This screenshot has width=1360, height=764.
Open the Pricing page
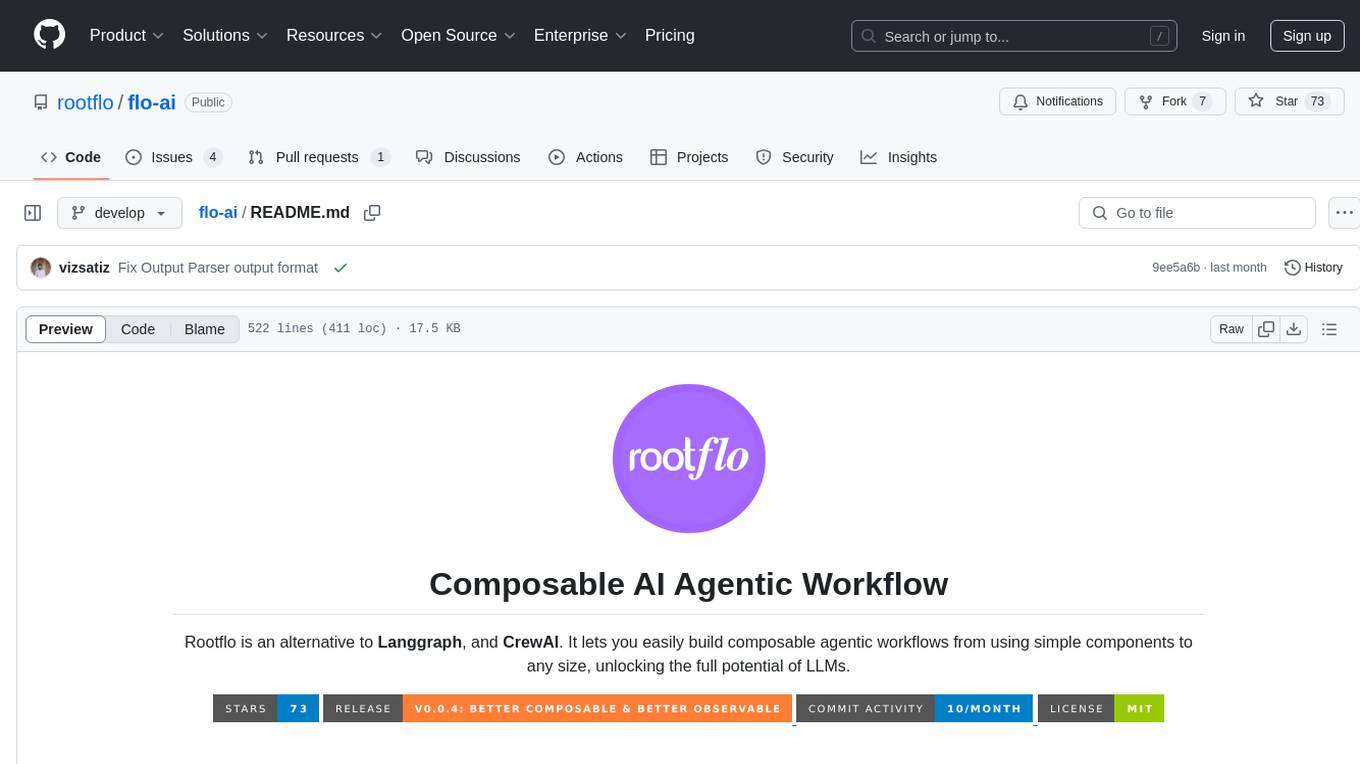click(670, 35)
